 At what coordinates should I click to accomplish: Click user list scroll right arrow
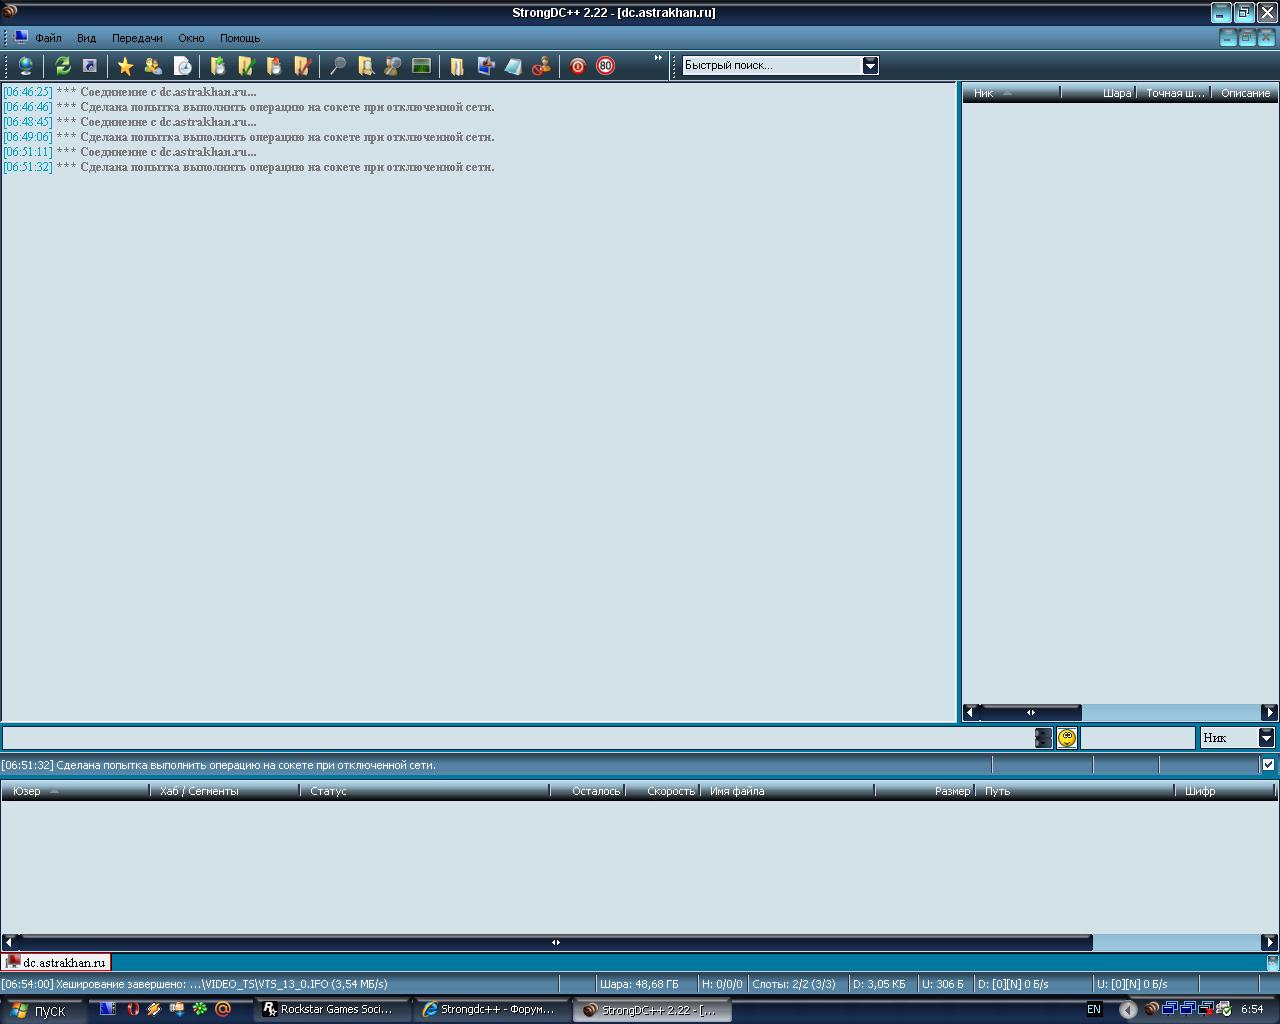pyautogui.click(x=1270, y=712)
